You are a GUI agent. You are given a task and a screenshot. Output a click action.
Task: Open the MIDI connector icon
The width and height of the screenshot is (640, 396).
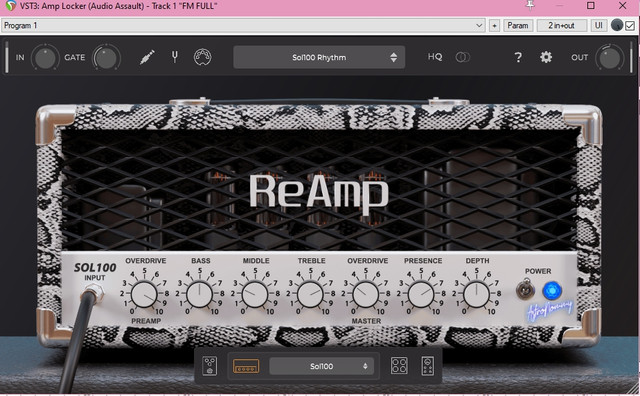(202, 57)
